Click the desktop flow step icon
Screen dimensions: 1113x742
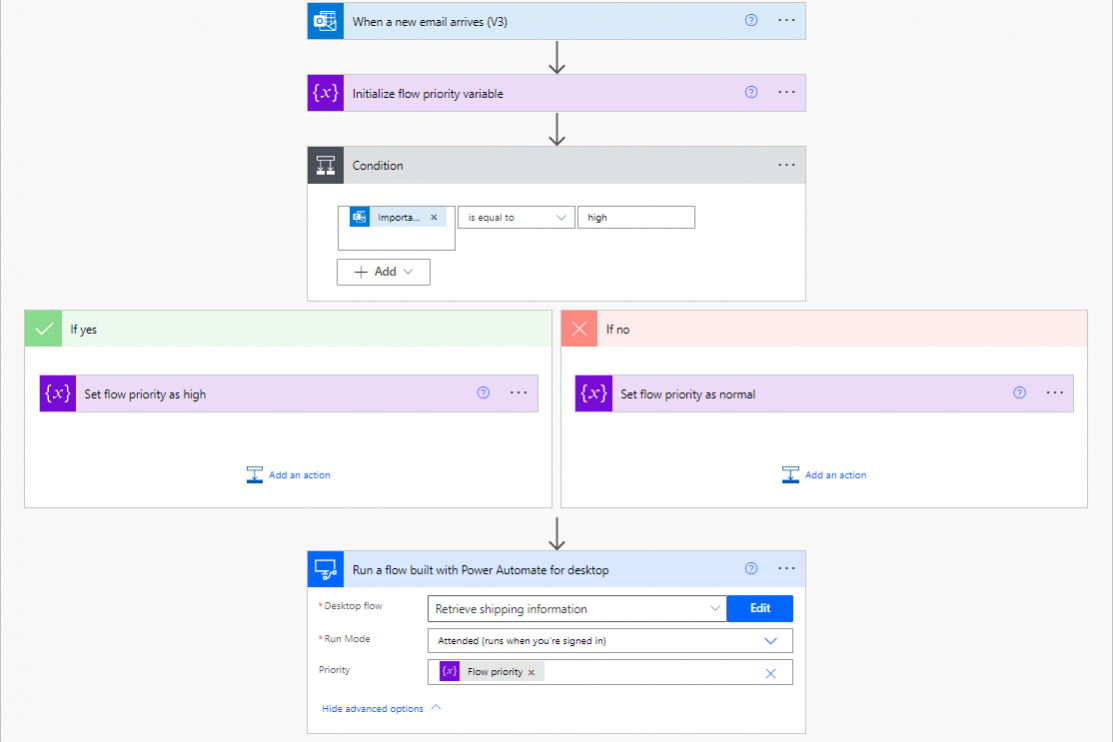point(325,570)
